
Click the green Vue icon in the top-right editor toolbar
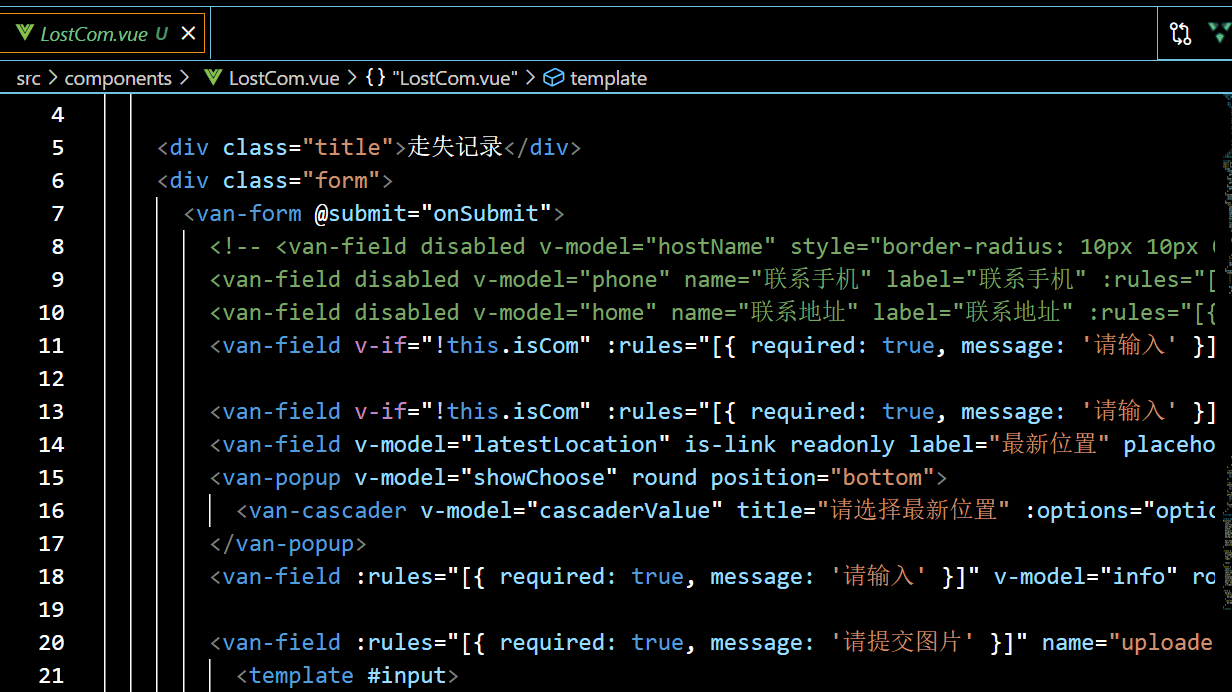click(1219, 33)
